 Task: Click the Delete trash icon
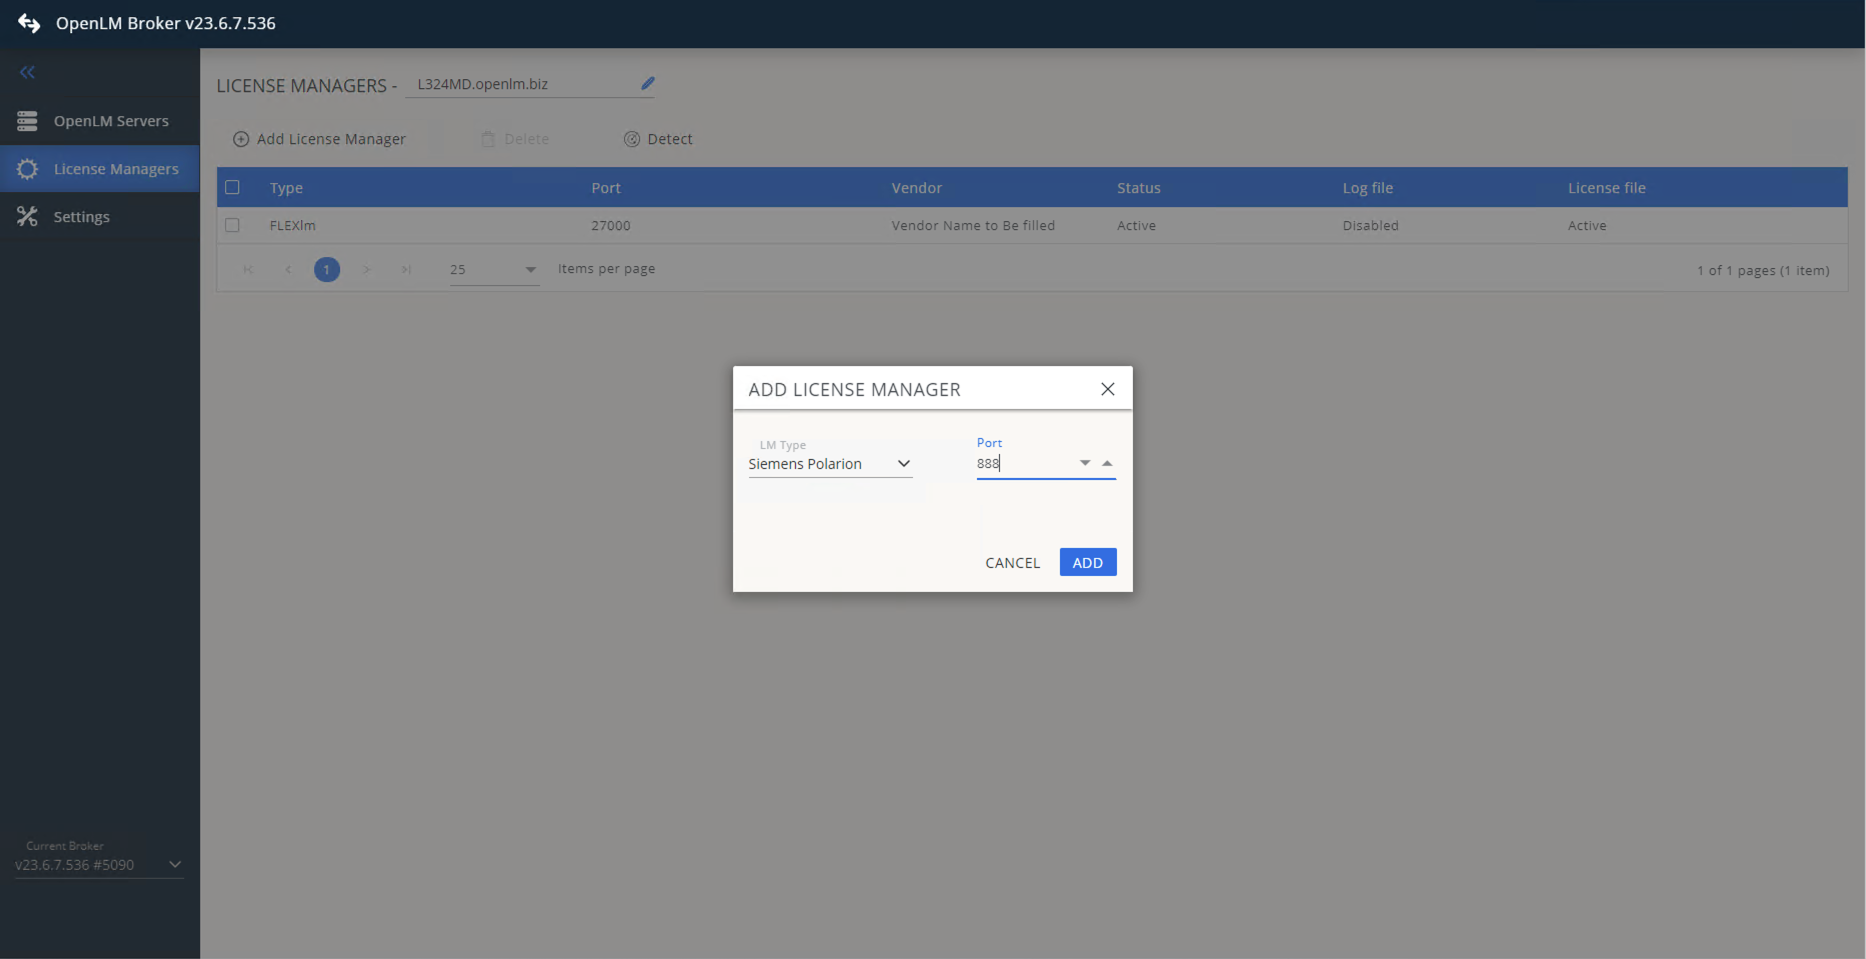487,139
